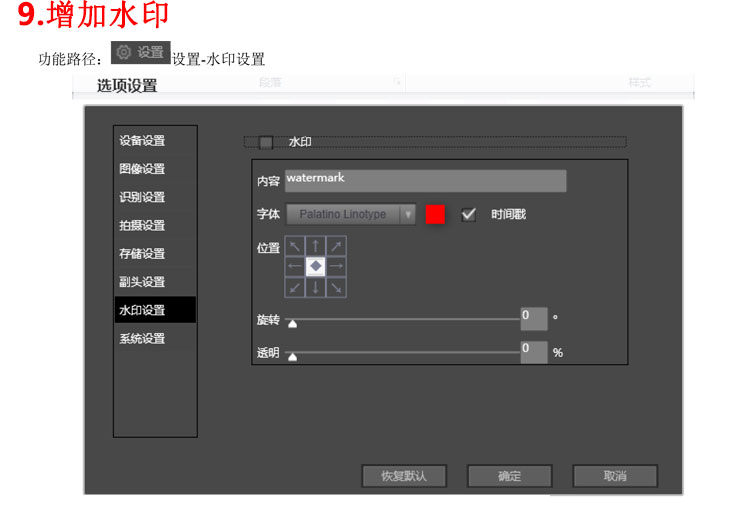The height and width of the screenshot is (507, 750).
Task: Uncheck the 时间戳 timestamp checkbox
Action: [468, 214]
